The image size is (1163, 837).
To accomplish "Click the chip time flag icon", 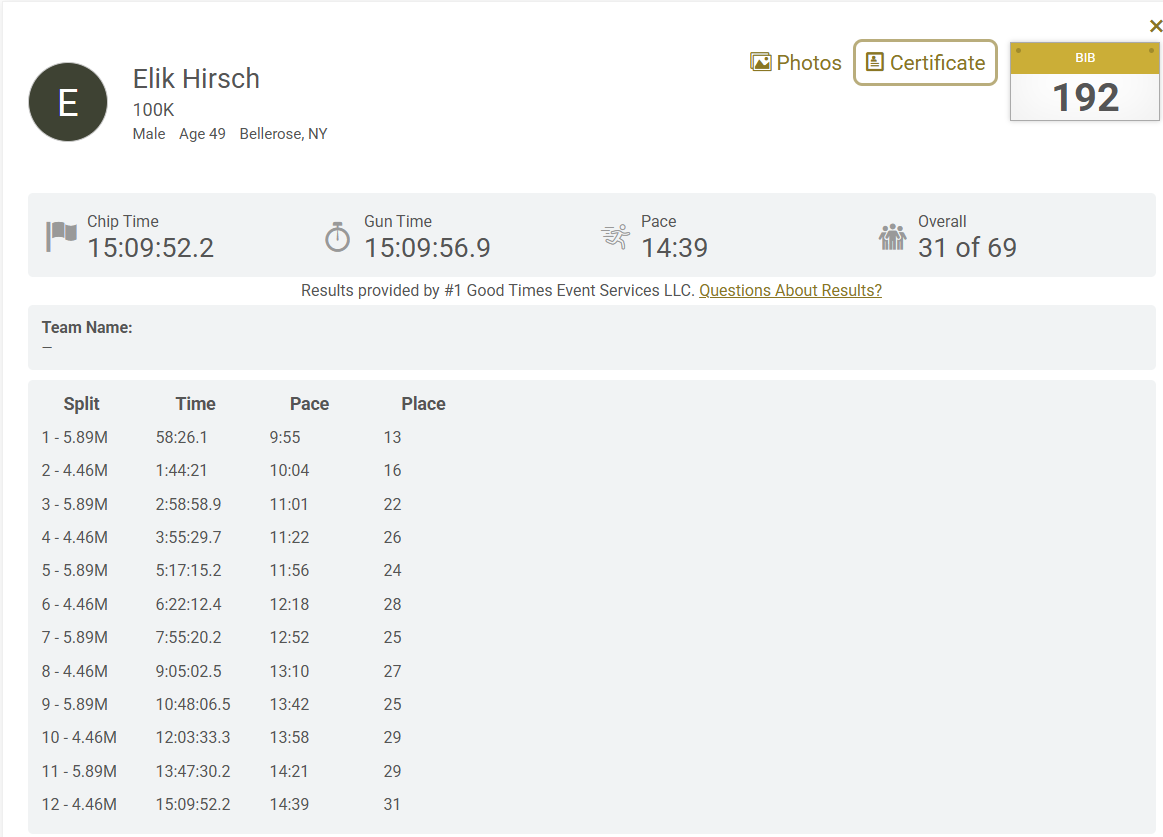I will pyautogui.click(x=61, y=237).
